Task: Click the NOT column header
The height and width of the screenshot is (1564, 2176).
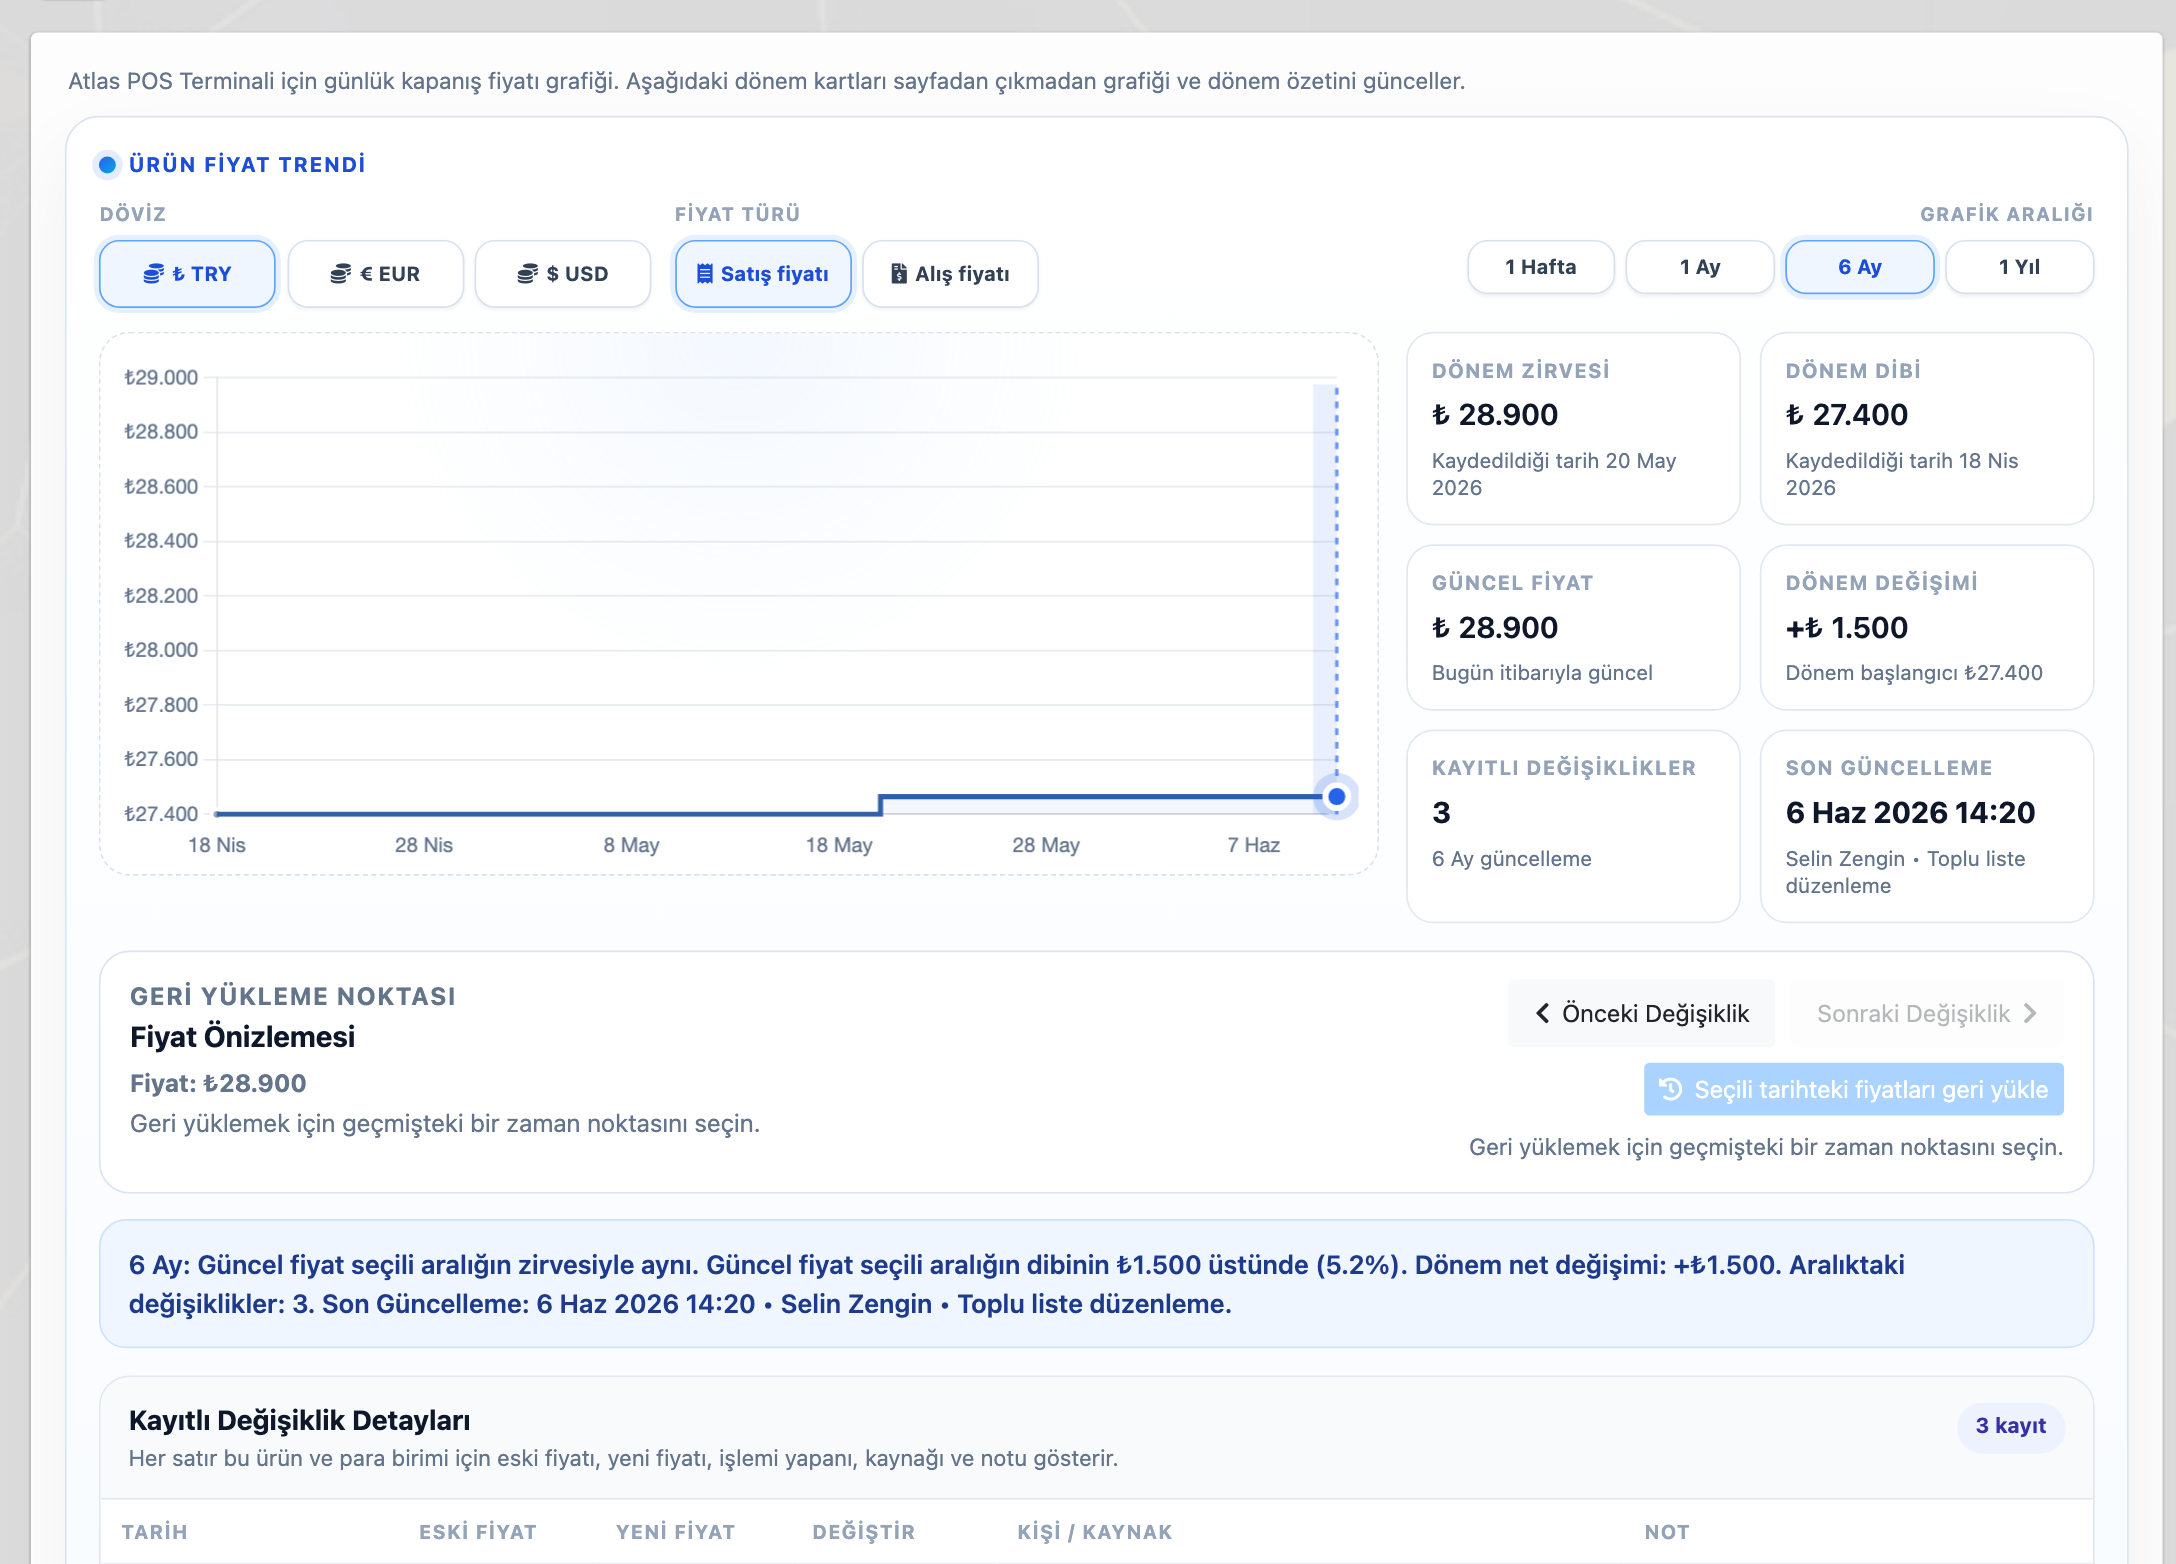Action: pyautogui.click(x=1667, y=1531)
